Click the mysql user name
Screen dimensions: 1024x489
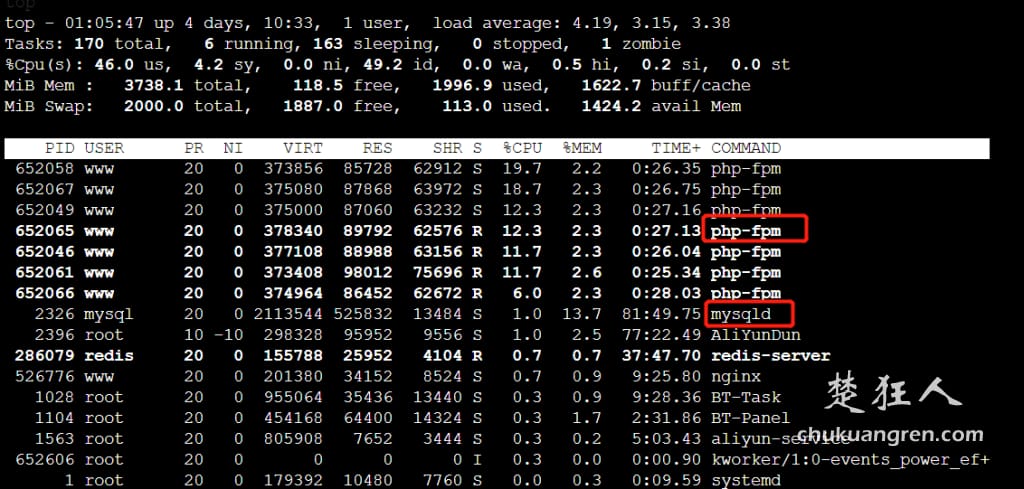(108, 315)
